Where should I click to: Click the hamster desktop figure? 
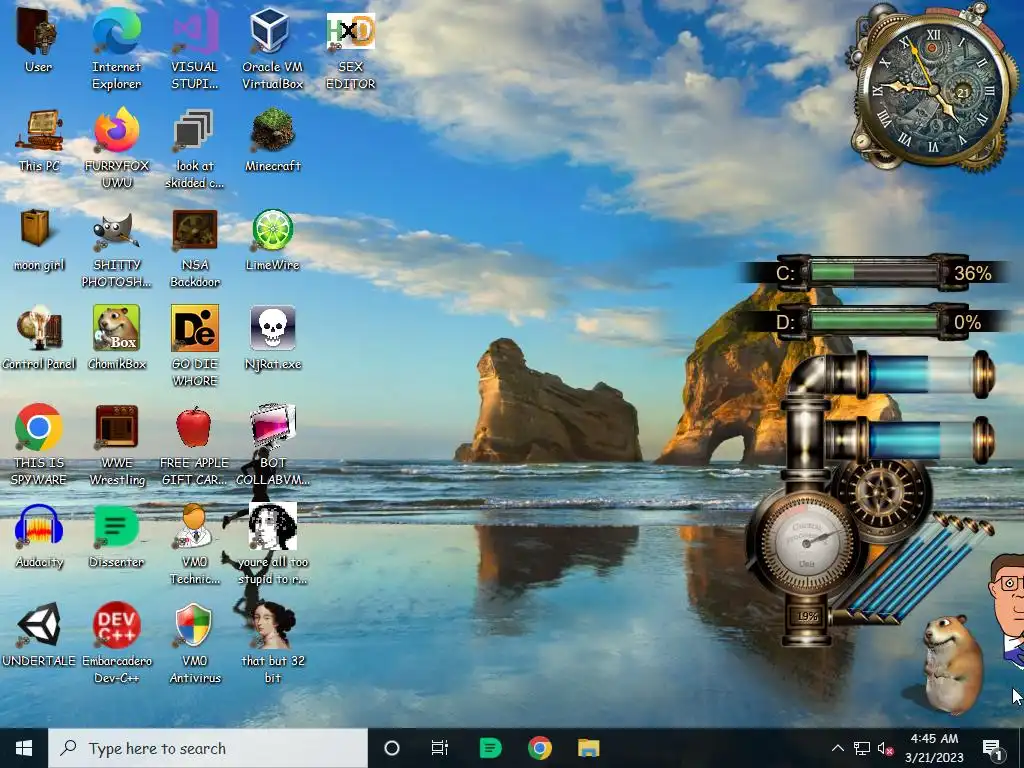pos(952,664)
